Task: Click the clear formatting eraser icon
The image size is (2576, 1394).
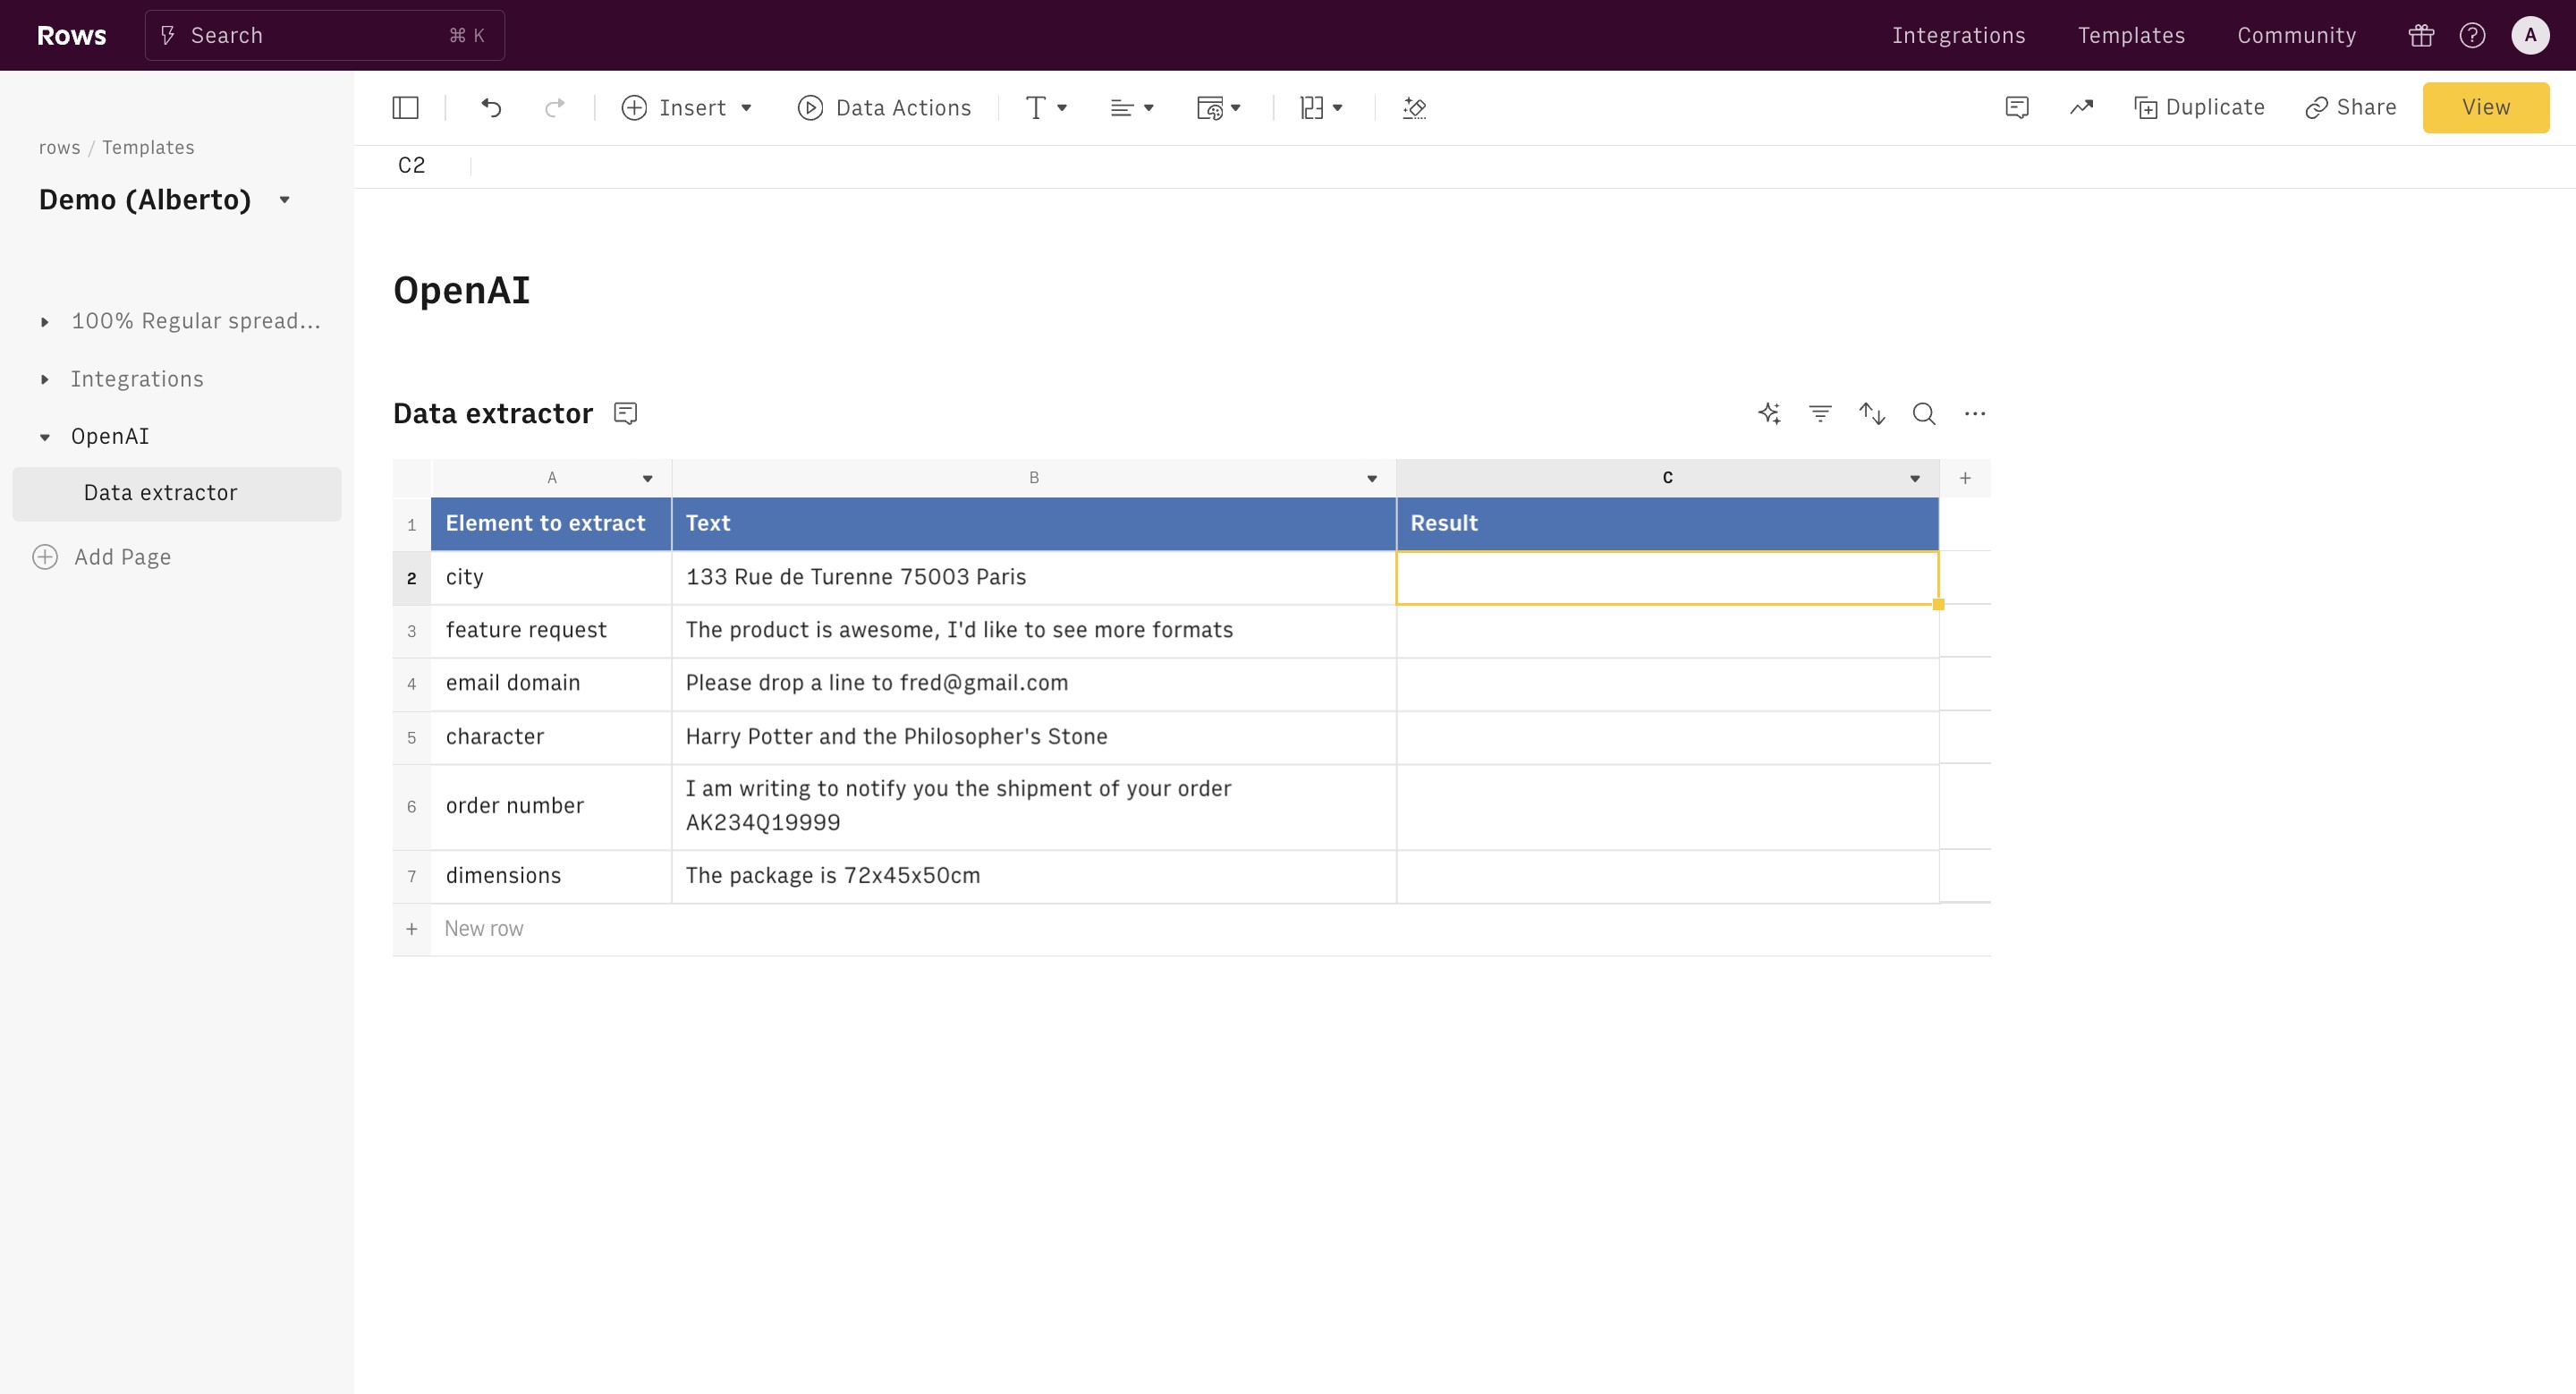Action: click(x=1414, y=107)
